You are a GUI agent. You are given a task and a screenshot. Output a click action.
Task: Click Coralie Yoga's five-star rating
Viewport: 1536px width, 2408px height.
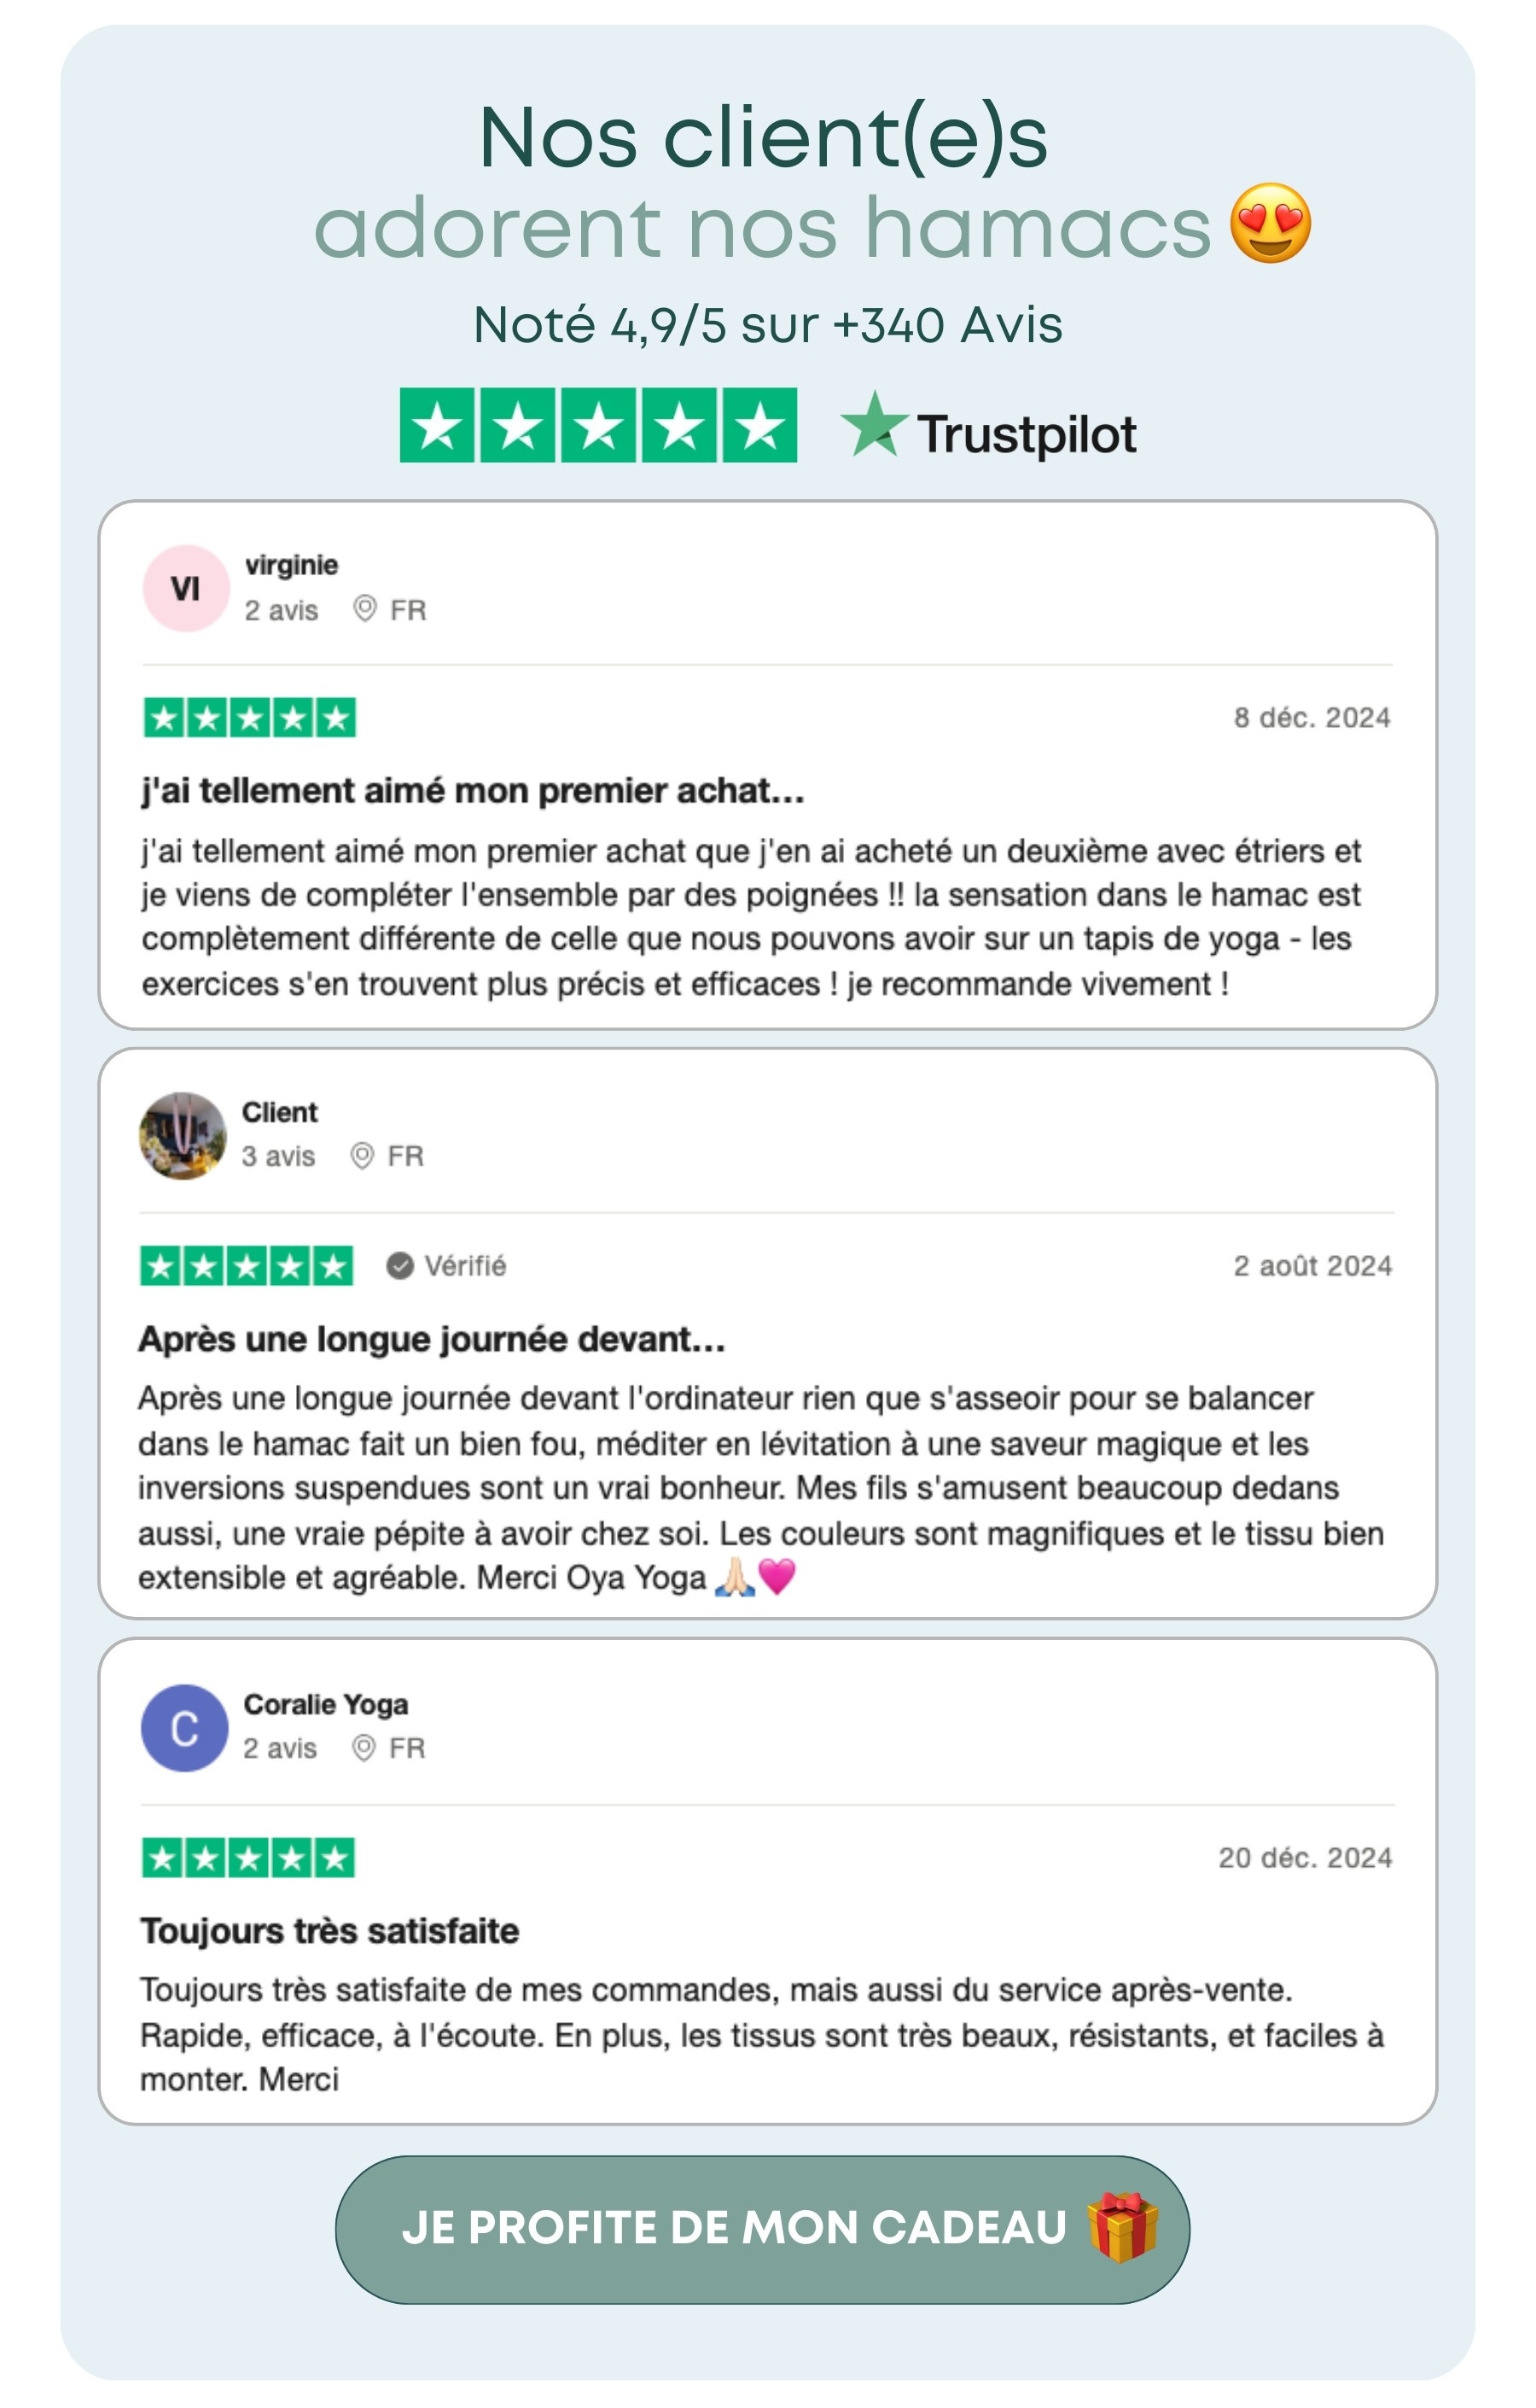248,1859
